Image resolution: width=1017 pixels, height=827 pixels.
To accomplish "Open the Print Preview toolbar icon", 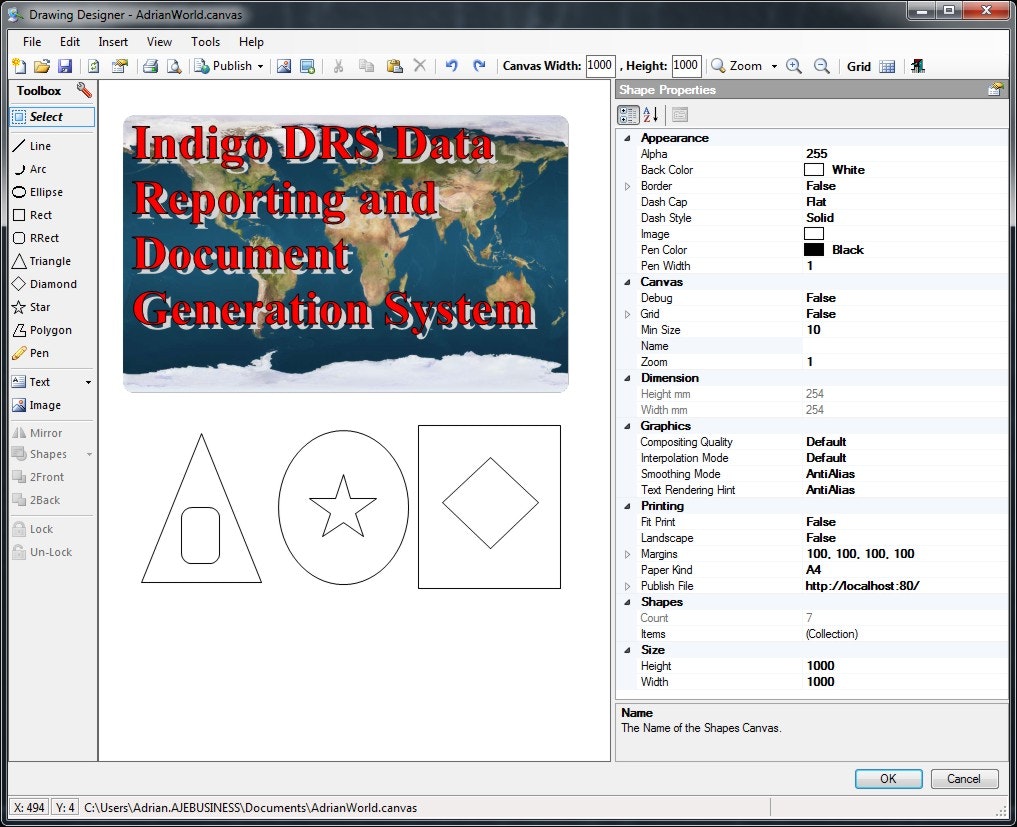I will click(x=172, y=65).
